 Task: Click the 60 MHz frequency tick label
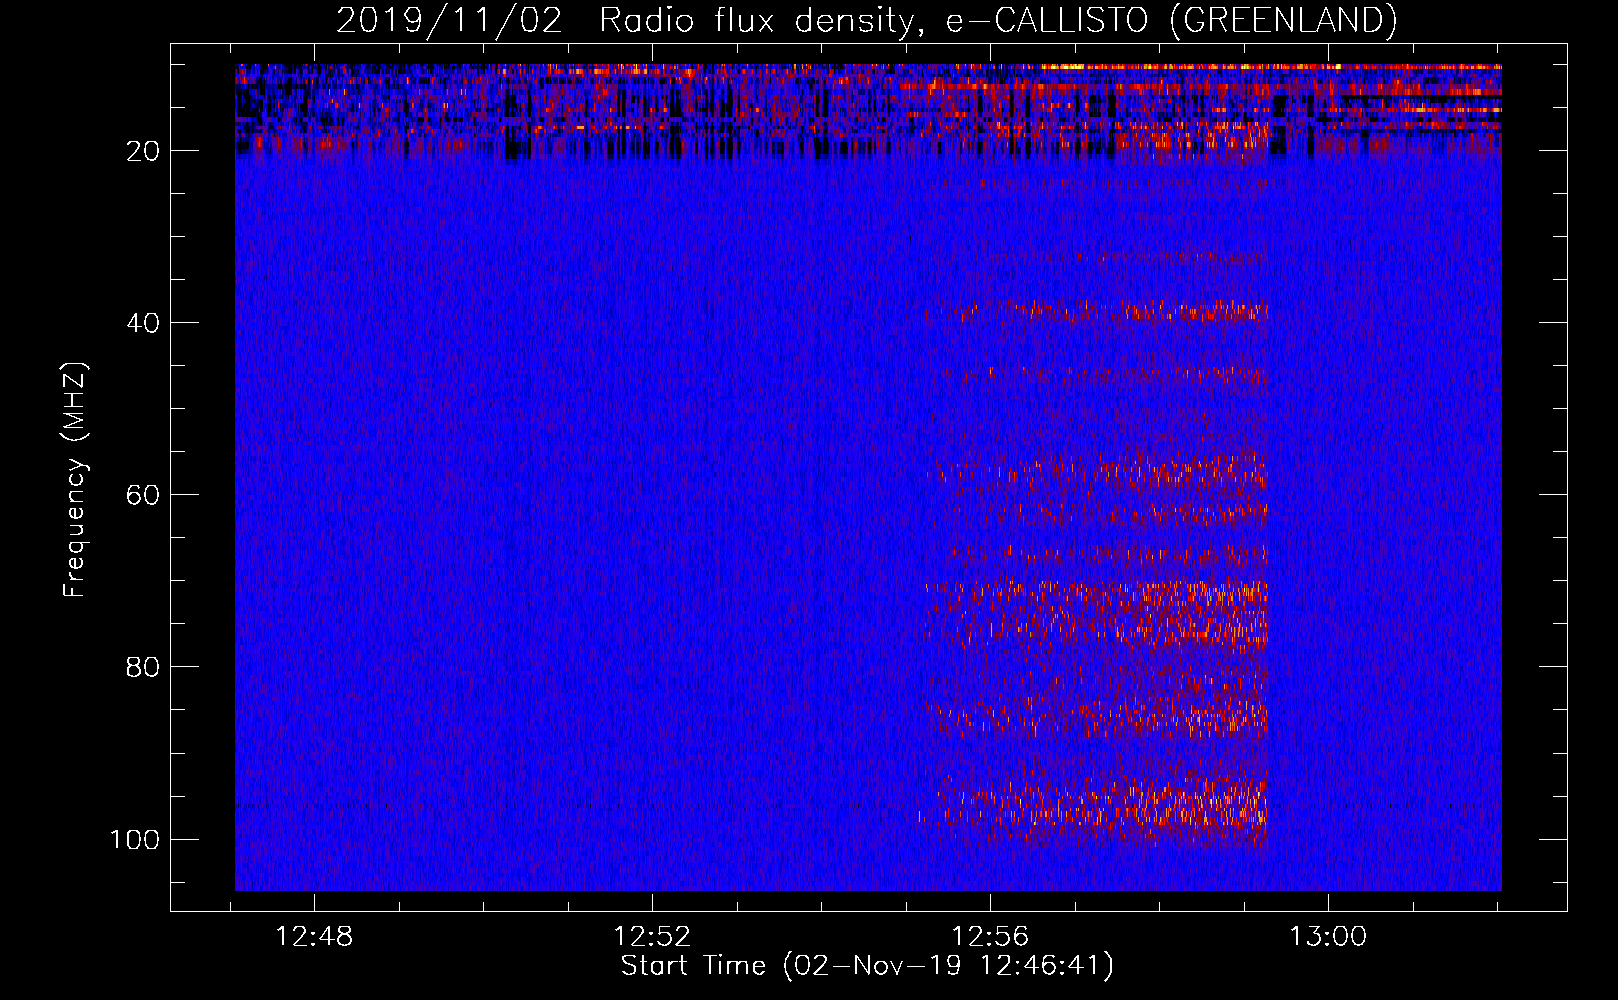pyautogui.click(x=143, y=495)
